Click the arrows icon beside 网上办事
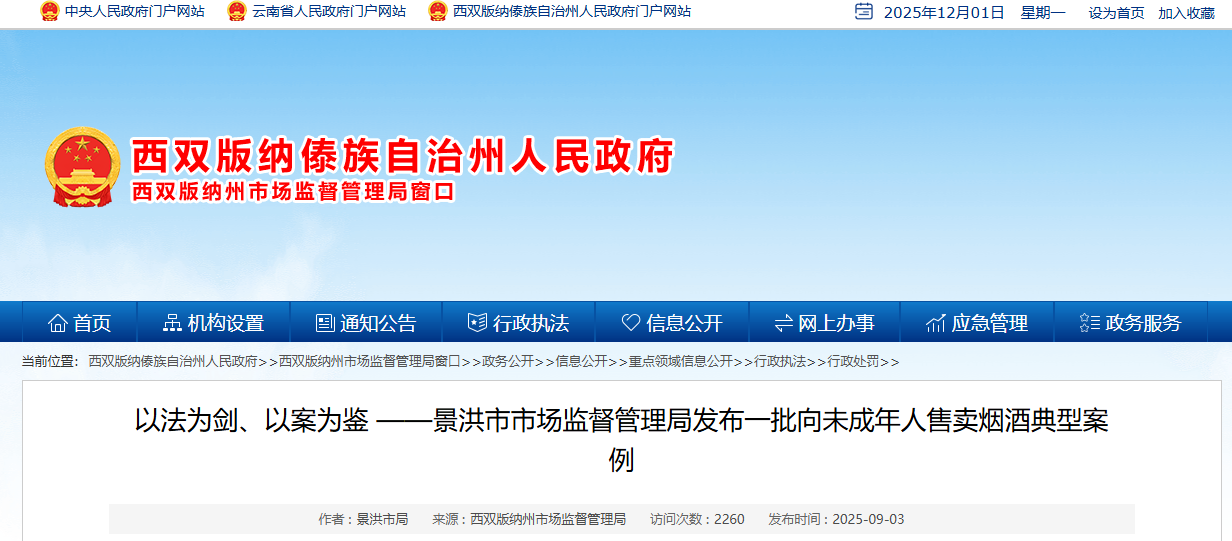 pyautogui.click(x=783, y=323)
